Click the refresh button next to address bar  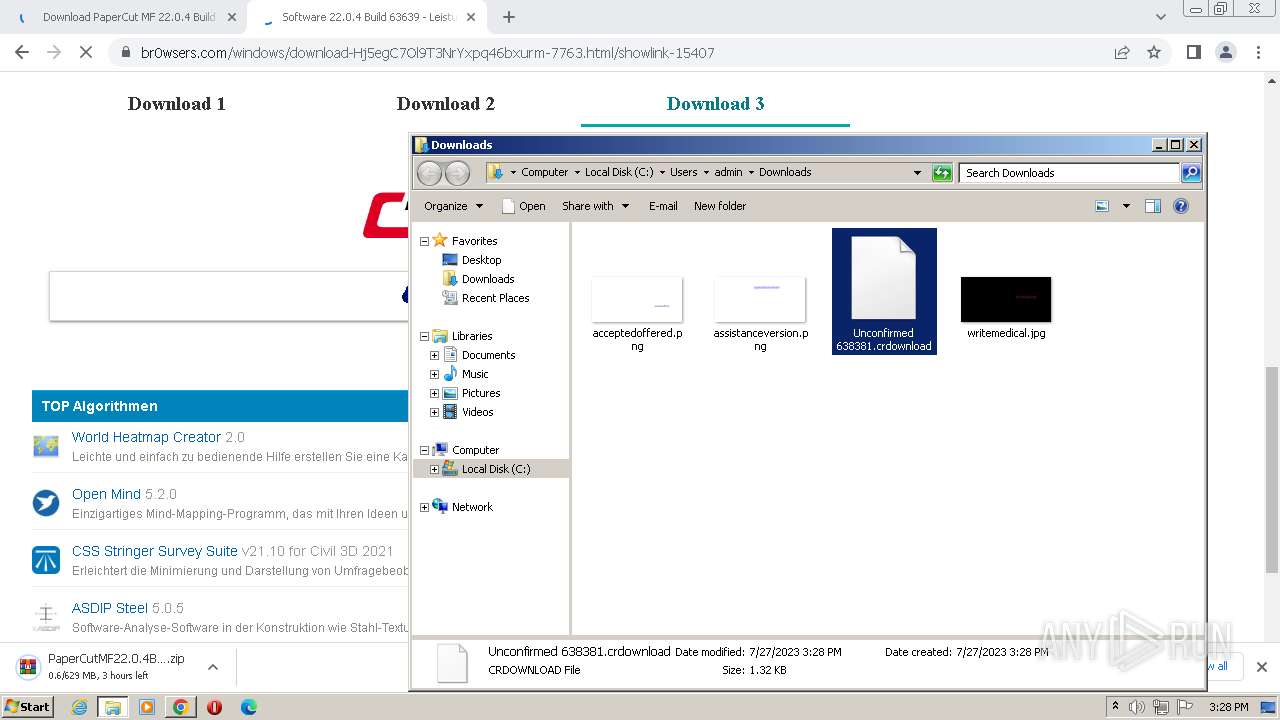942,173
